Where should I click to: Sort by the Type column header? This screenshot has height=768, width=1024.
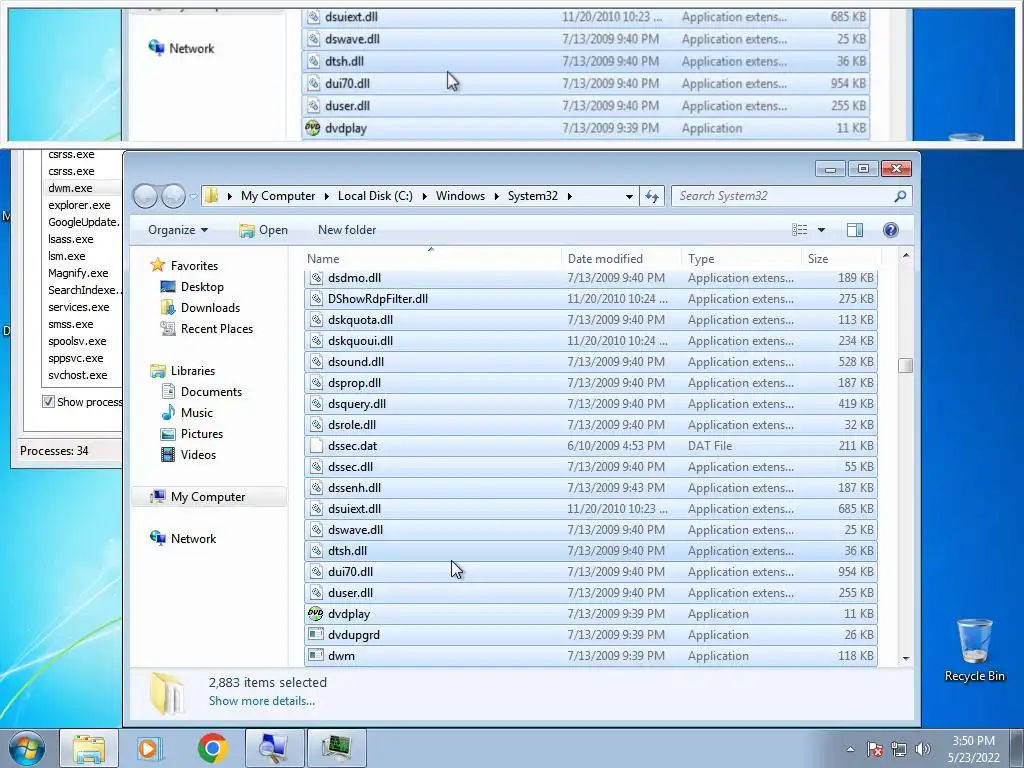click(x=741, y=259)
